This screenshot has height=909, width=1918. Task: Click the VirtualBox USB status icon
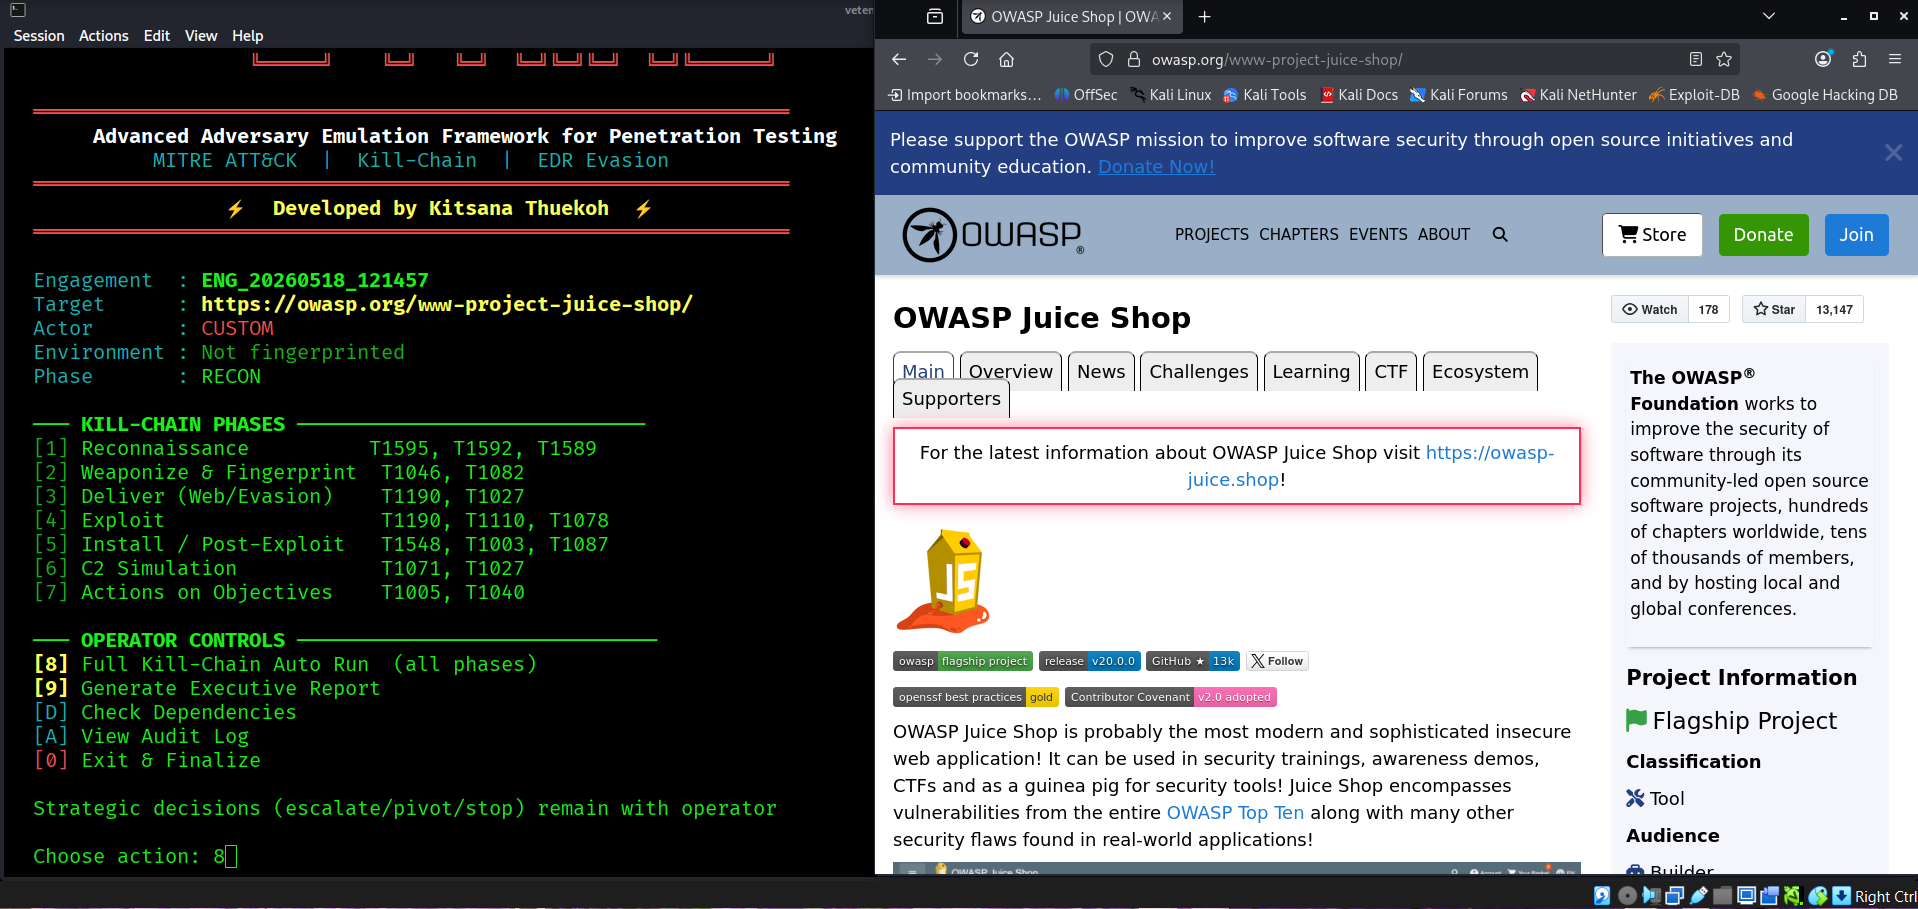(x=1699, y=896)
